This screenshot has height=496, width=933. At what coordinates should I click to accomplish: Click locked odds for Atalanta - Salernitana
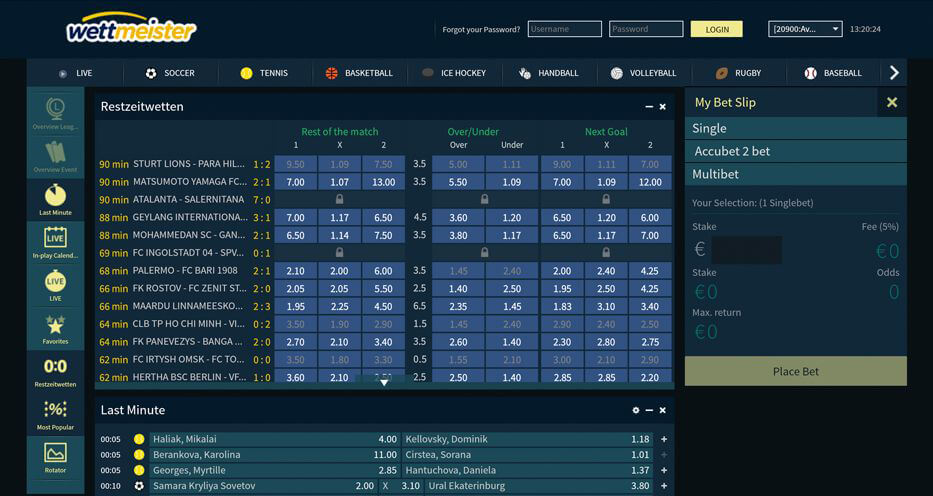(339, 199)
